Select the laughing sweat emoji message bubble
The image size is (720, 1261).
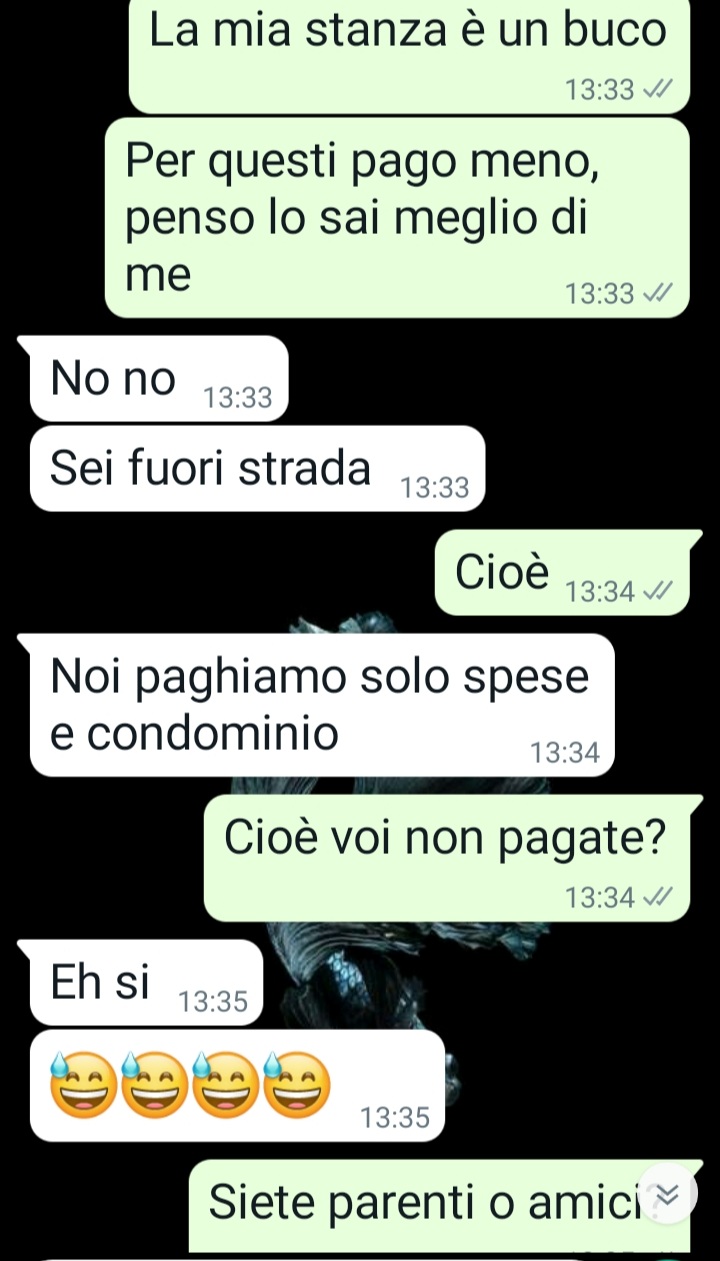coord(237,1085)
